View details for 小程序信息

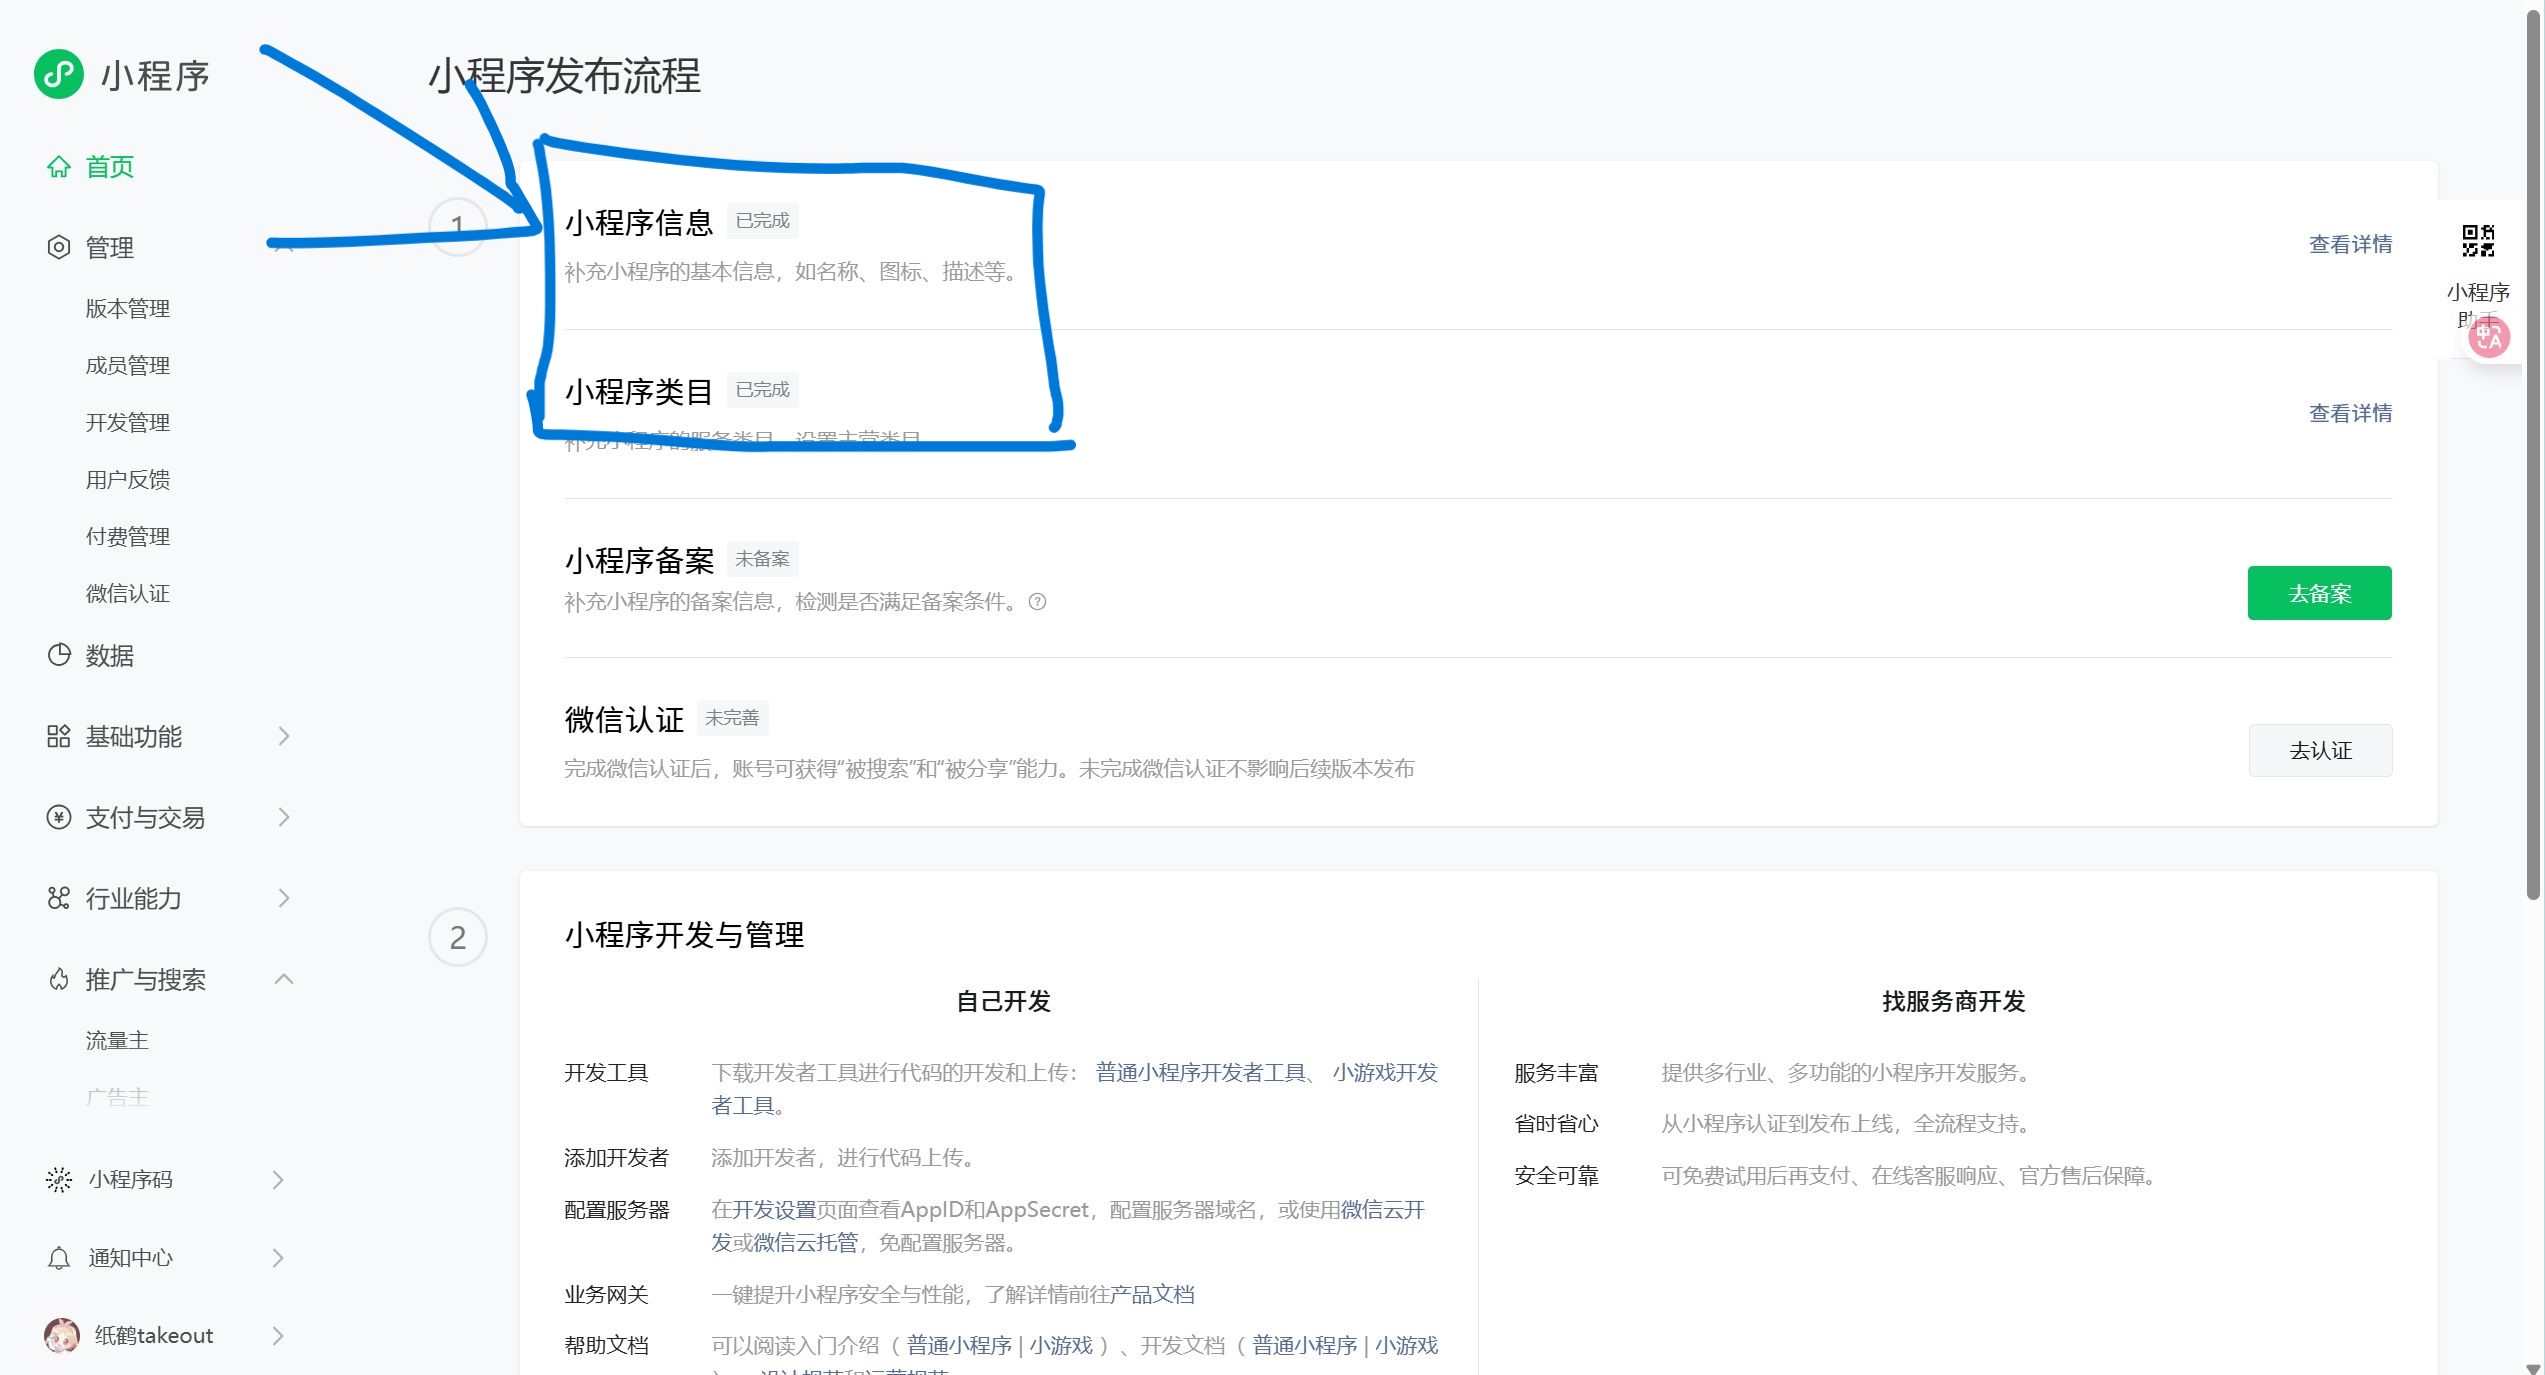tap(2350, 244)
